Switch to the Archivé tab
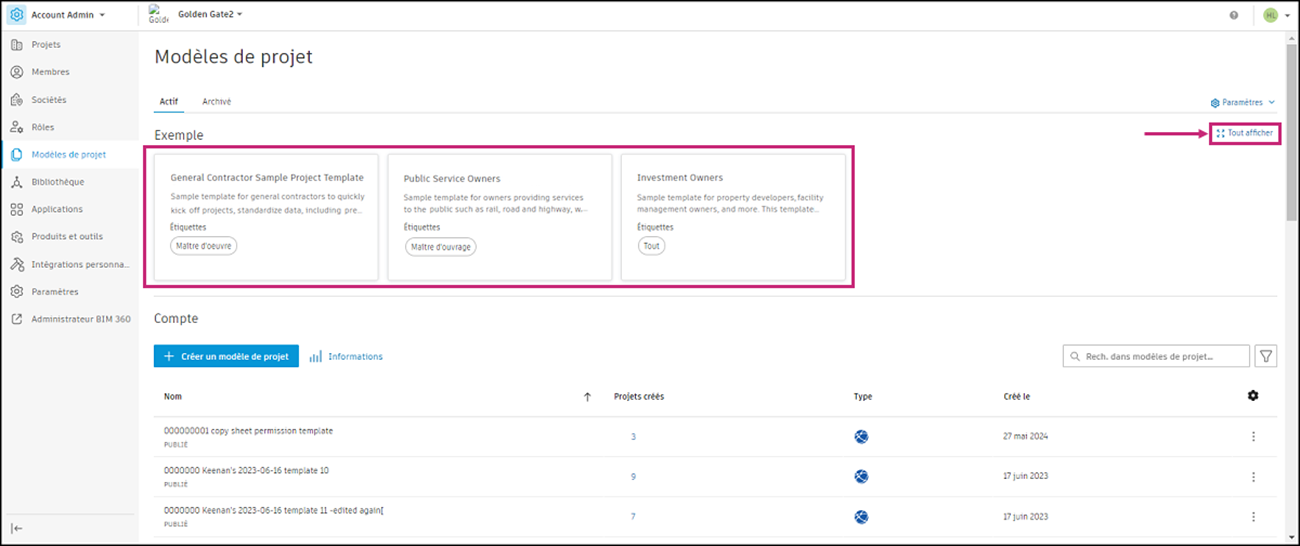The height and width of the screenshot is (546, 1300). pos(217,102)
